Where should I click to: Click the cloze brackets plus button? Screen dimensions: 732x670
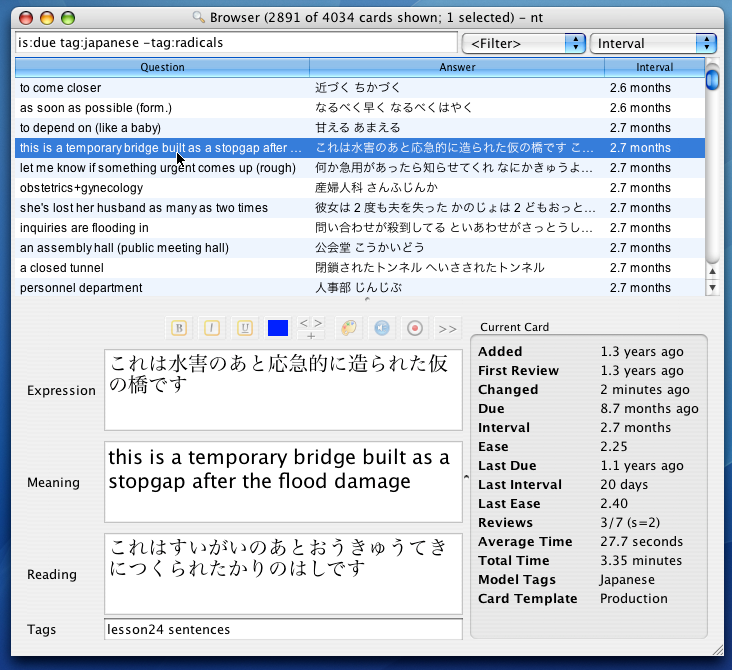pos(311,328)
